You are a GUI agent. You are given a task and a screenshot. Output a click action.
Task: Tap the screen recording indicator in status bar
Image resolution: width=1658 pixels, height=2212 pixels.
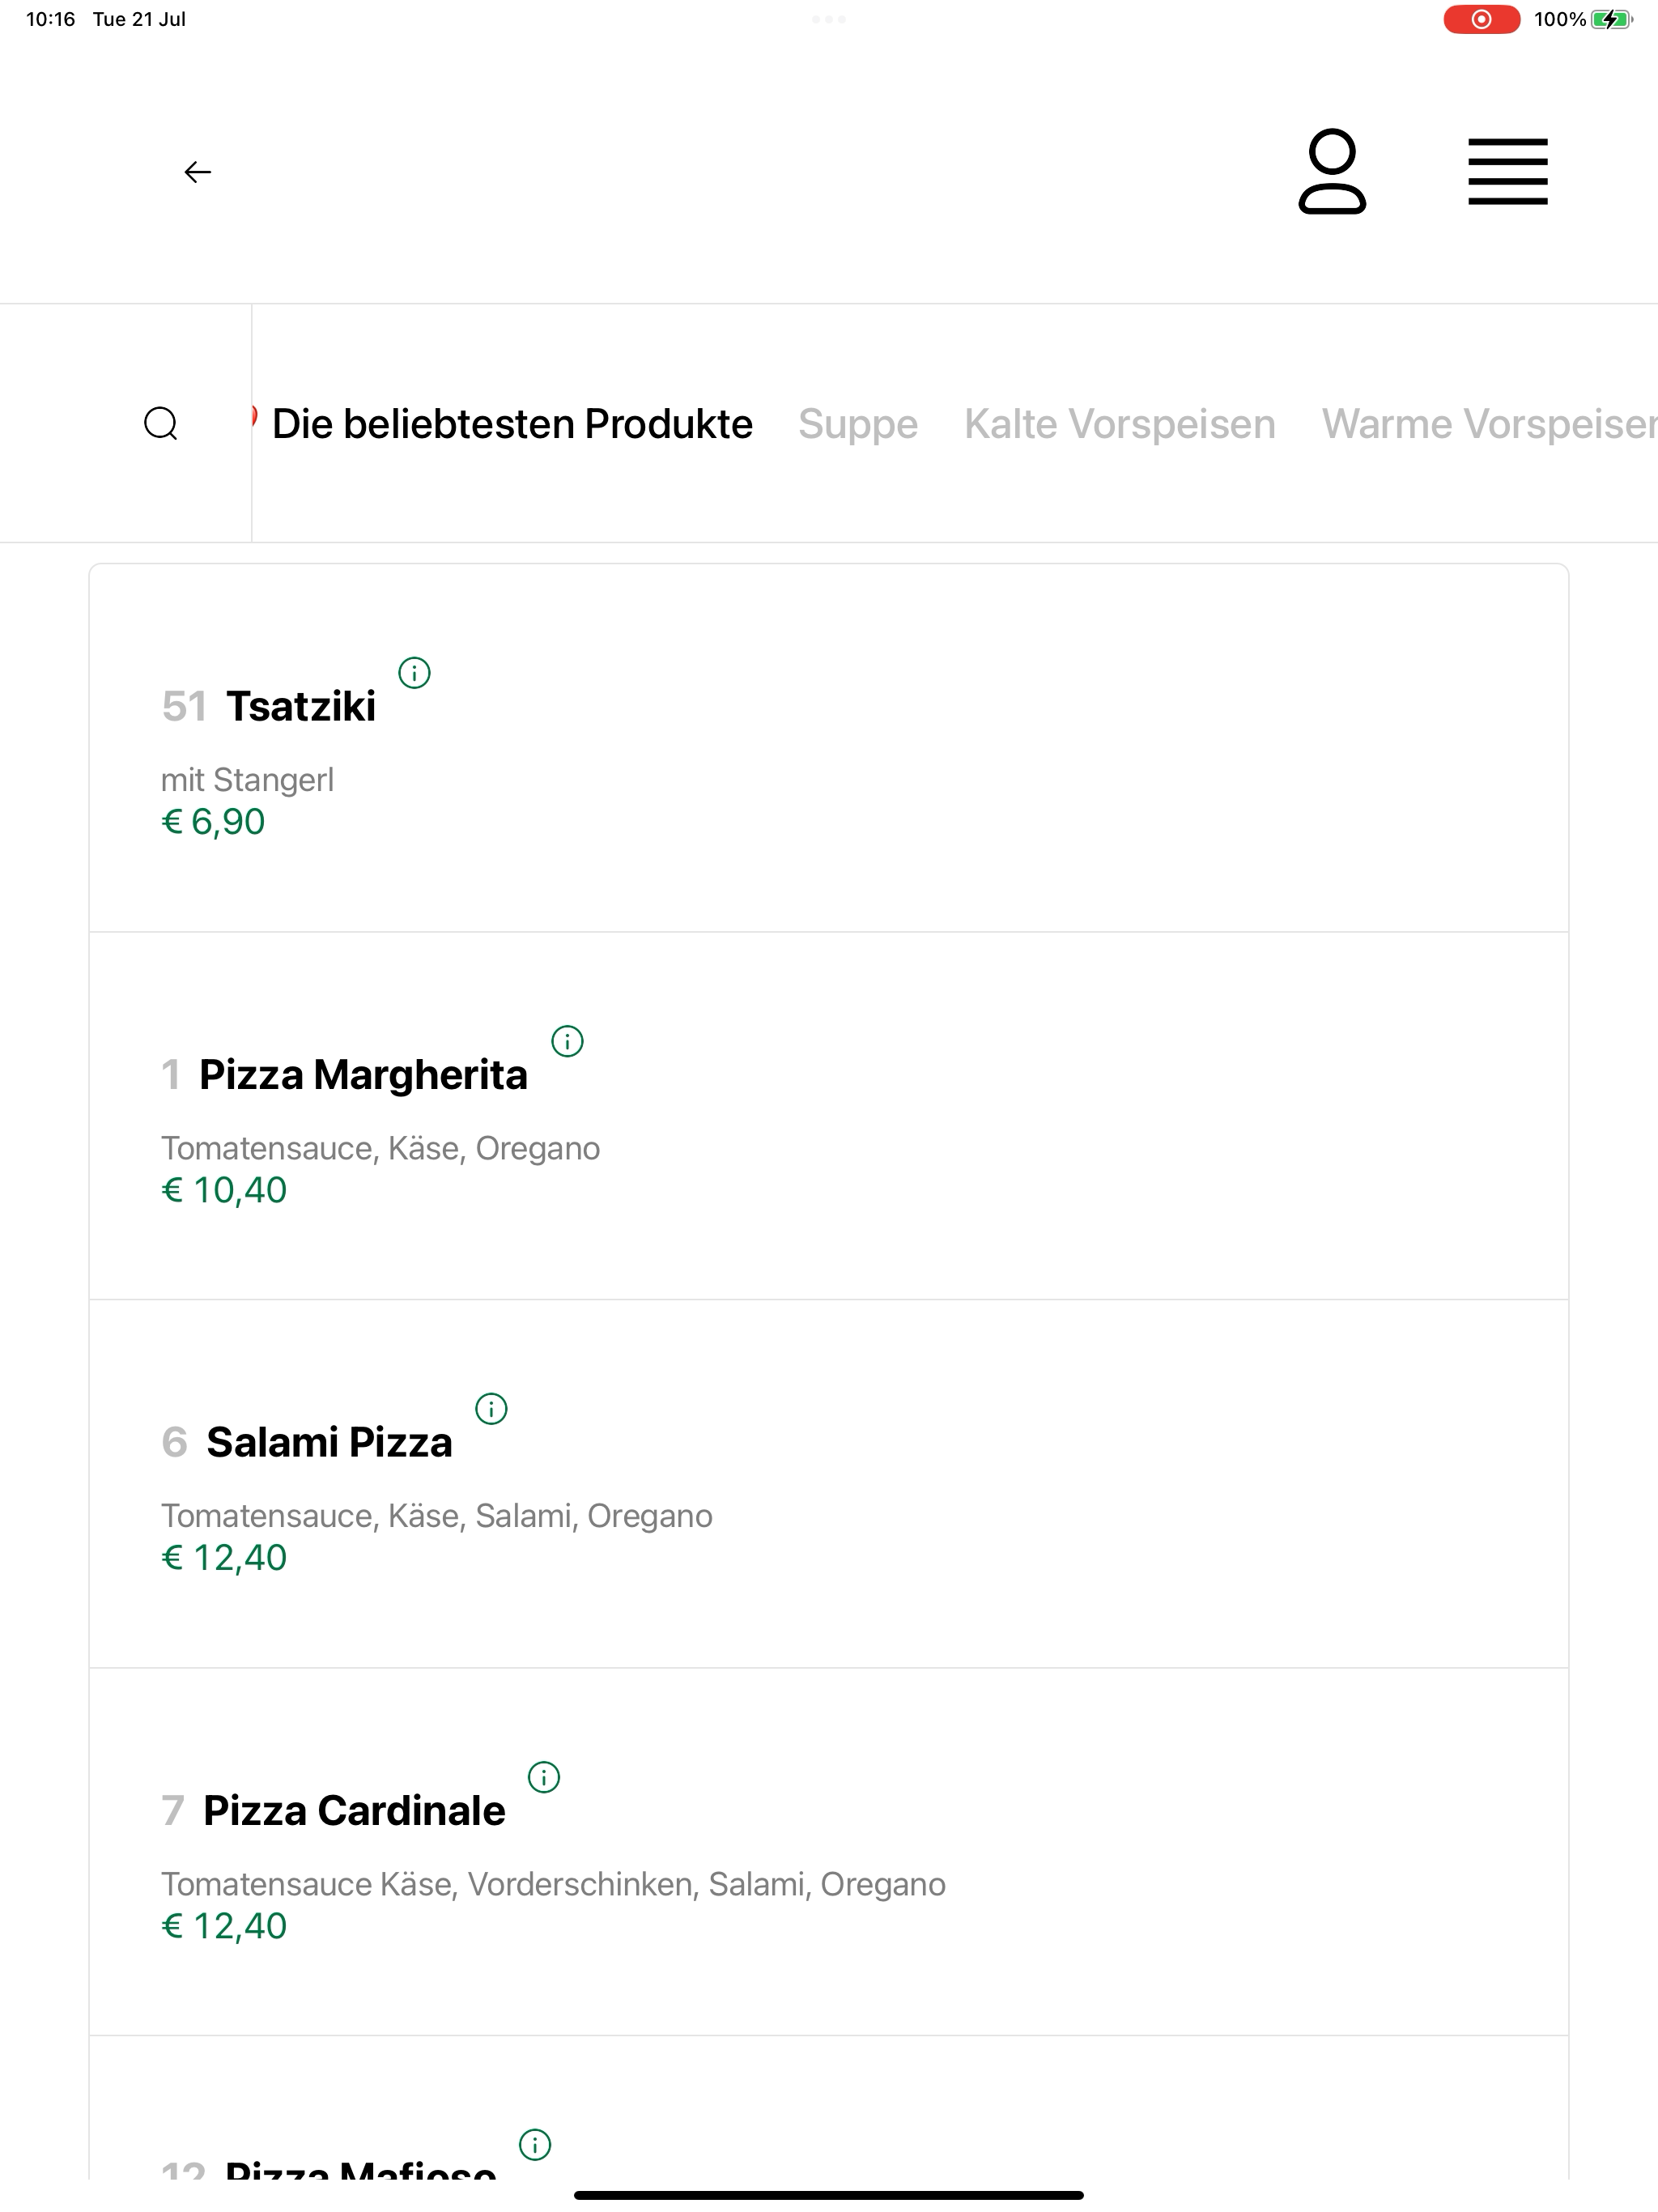click(1481, 19)
